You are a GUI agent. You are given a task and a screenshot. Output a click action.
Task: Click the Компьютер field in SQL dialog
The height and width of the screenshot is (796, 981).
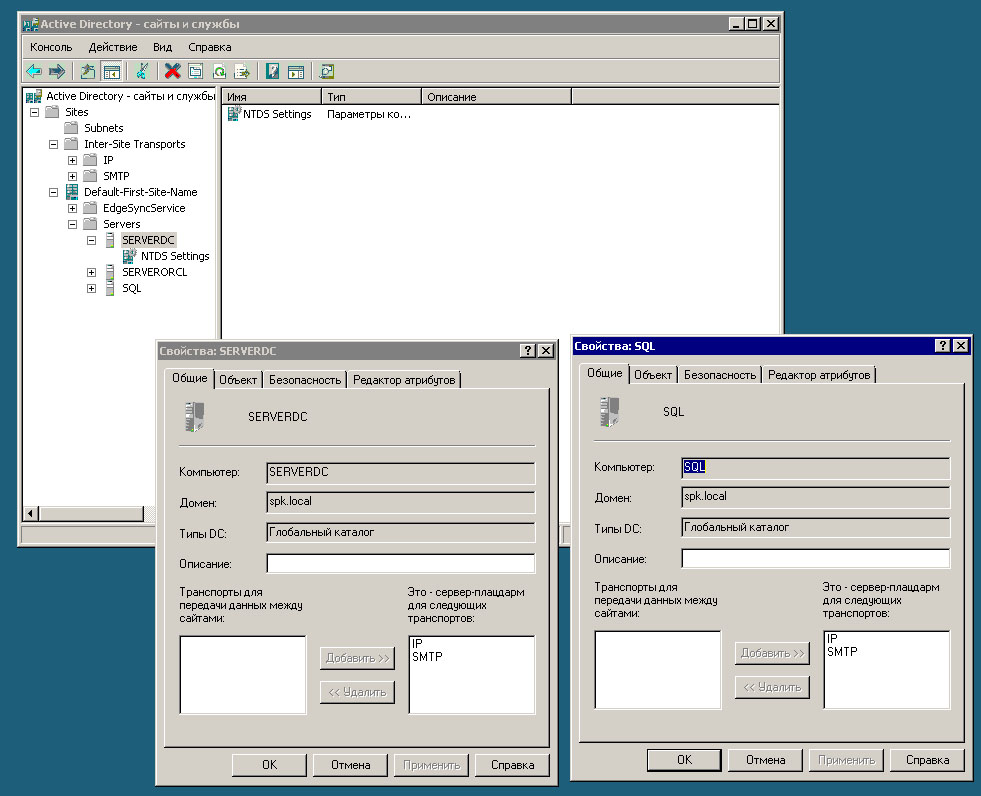[x=815, y=467]
